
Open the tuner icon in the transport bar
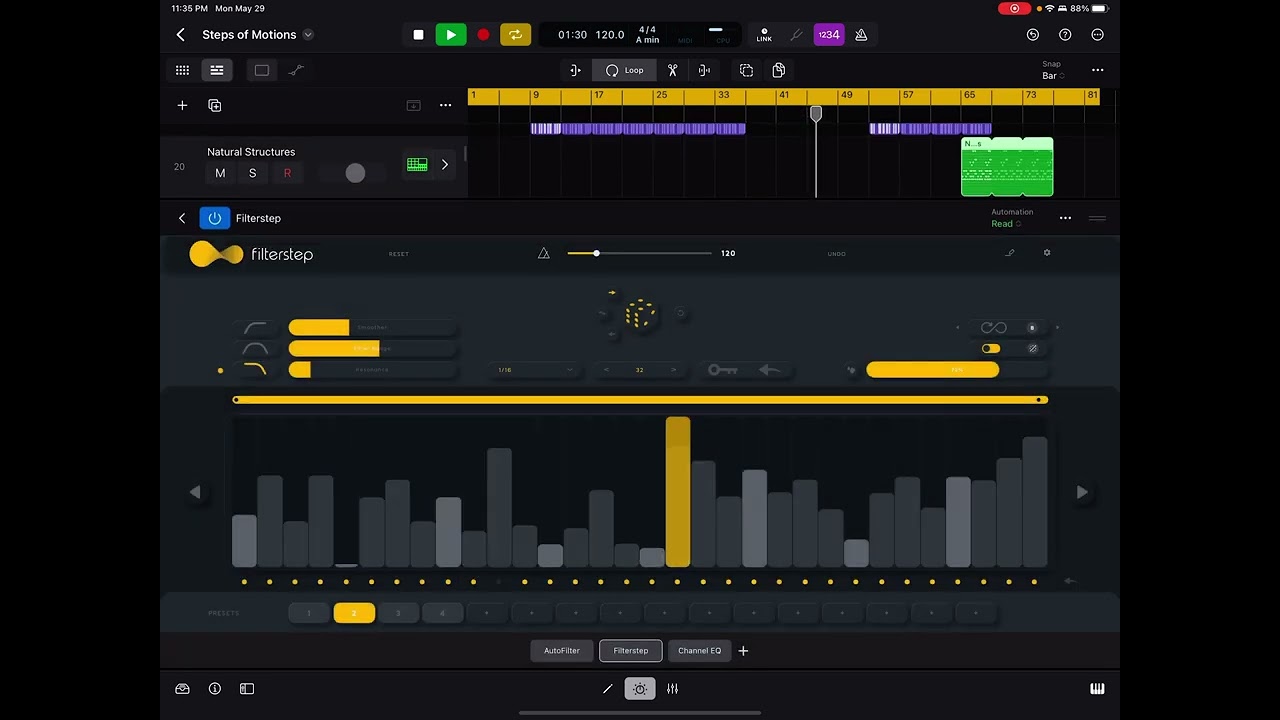(x=796, y=35)
